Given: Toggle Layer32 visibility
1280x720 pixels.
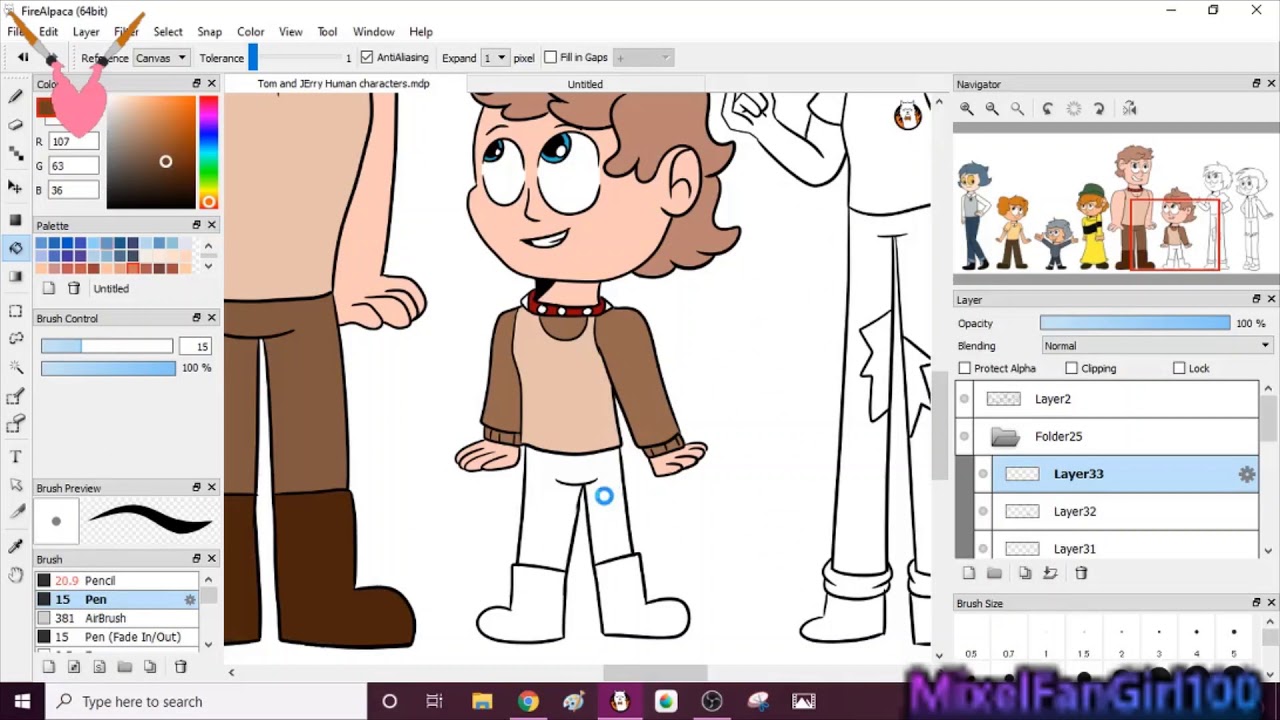Looking at the screenshot, I should click(983, 512).
